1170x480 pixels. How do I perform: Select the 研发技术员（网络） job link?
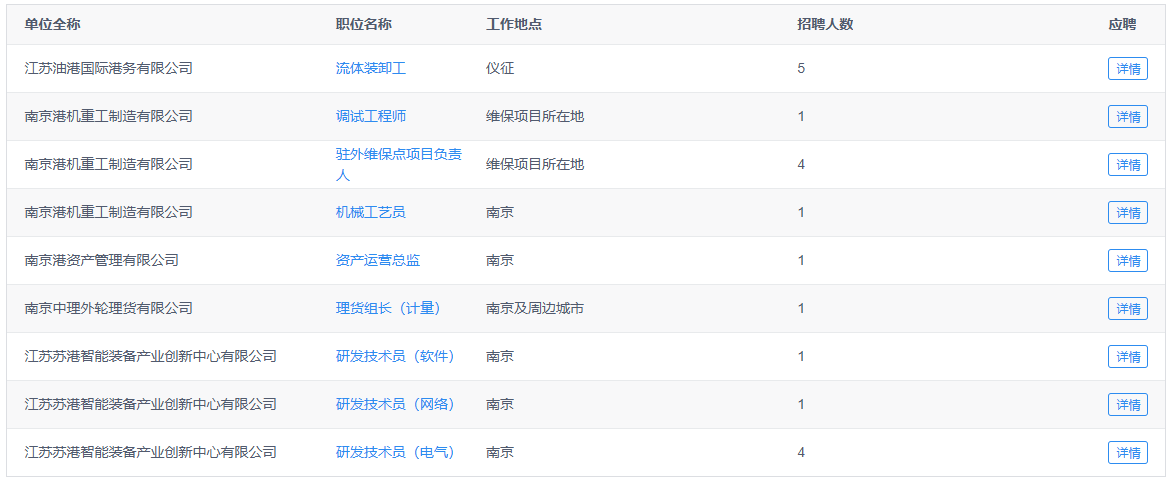[x=395, y=405]
